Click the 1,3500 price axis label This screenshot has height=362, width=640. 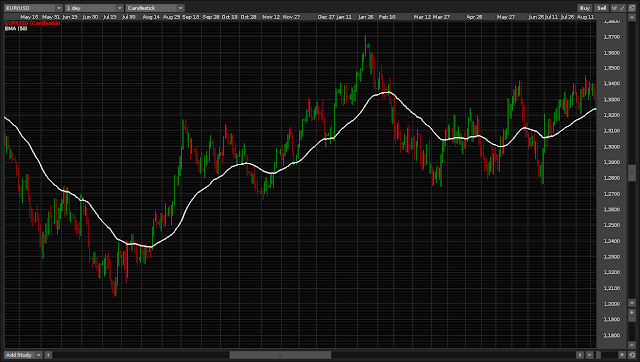pos(611,69)
